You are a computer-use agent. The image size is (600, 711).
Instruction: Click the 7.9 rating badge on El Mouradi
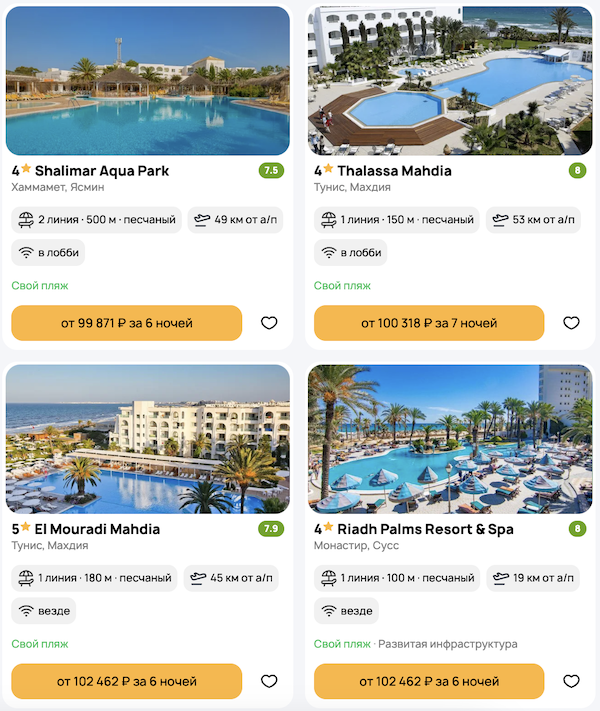point(270,529)
